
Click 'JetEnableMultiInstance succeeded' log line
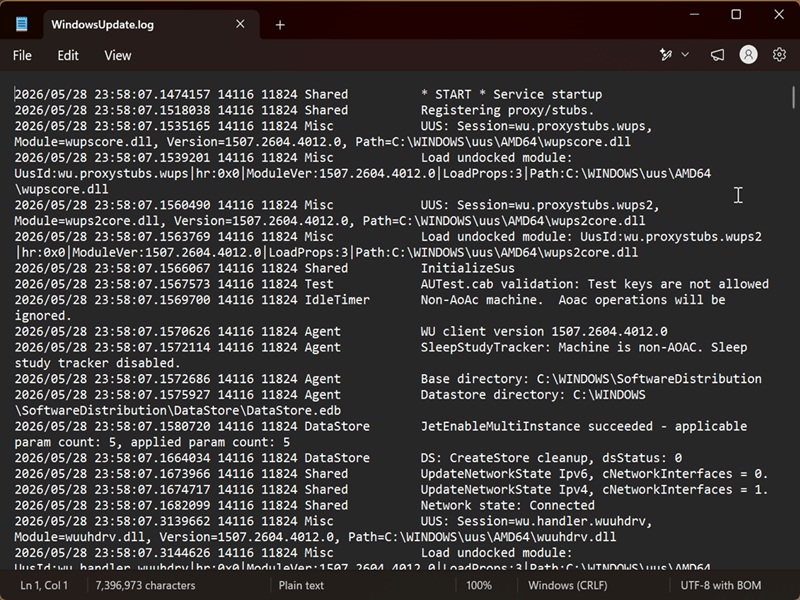584,427
